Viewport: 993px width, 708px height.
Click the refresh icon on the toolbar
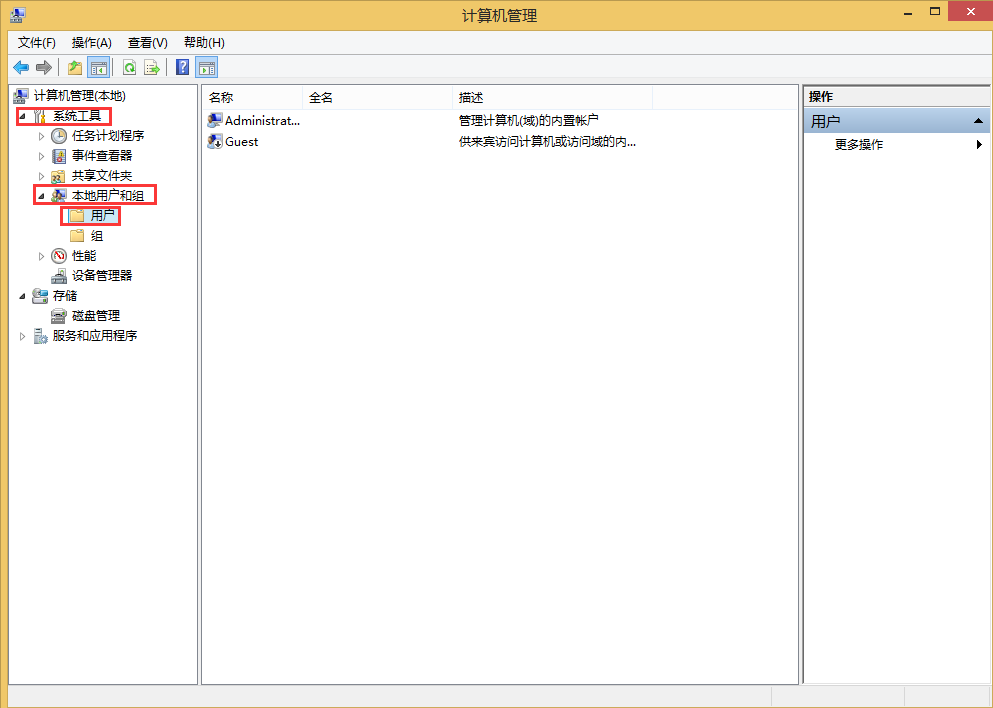[x=130, y=67]
